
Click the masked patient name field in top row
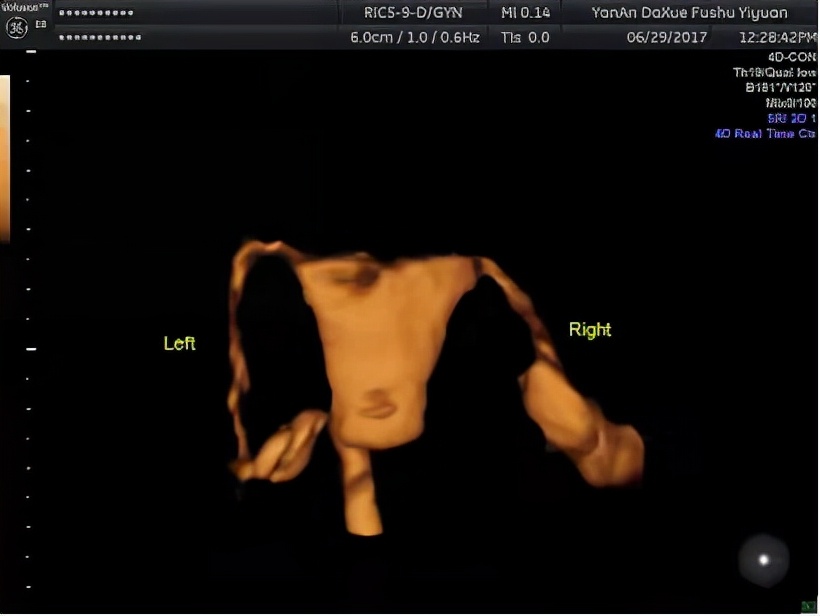[96, 14]
